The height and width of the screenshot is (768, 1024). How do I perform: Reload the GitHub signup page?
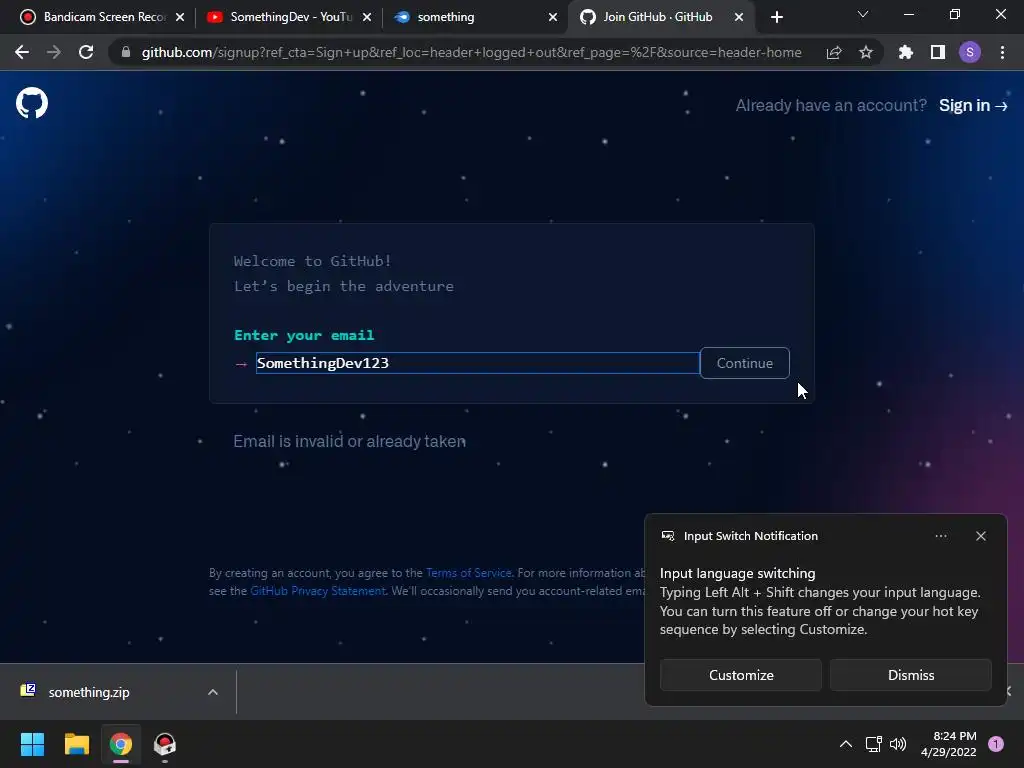pos(86,52)
